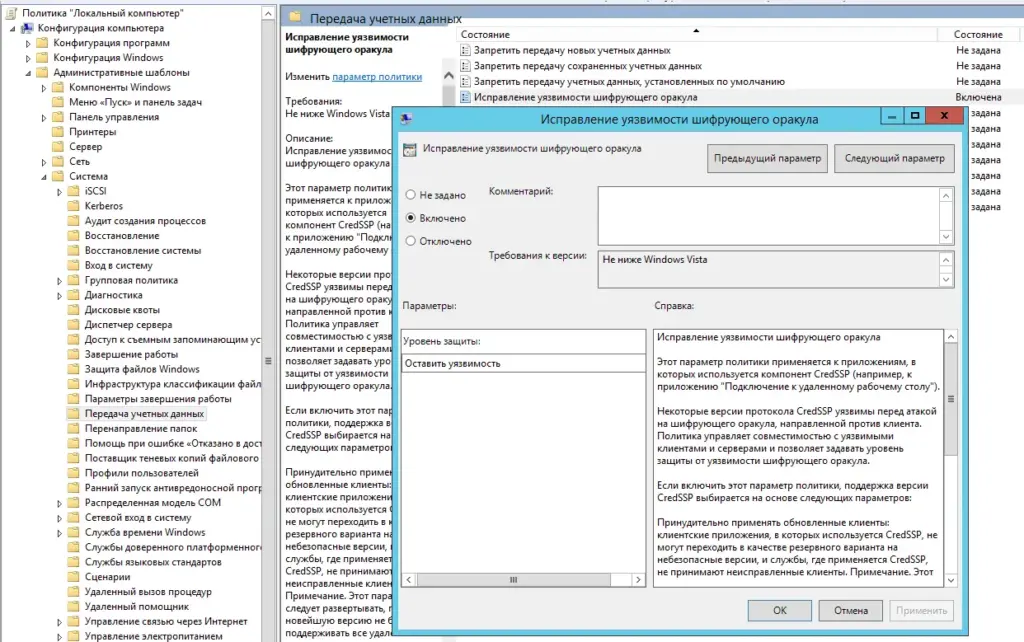1024x642 pixels.
Task: Click the Перенаправление папок folder icon
Action: pos(74,428)
